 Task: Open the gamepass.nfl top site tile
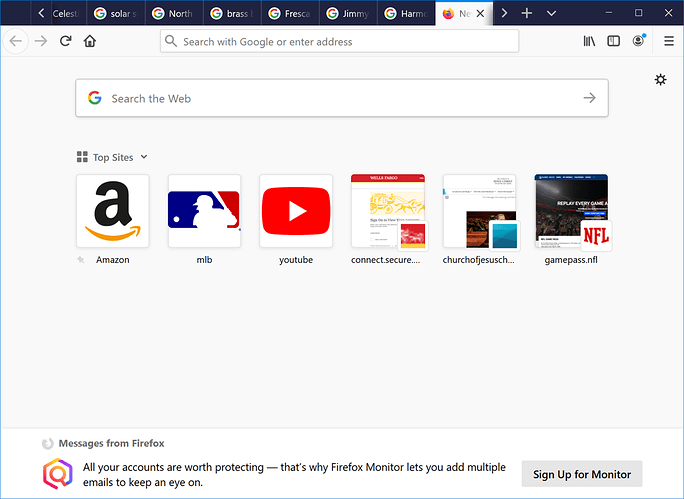point(571,211)
